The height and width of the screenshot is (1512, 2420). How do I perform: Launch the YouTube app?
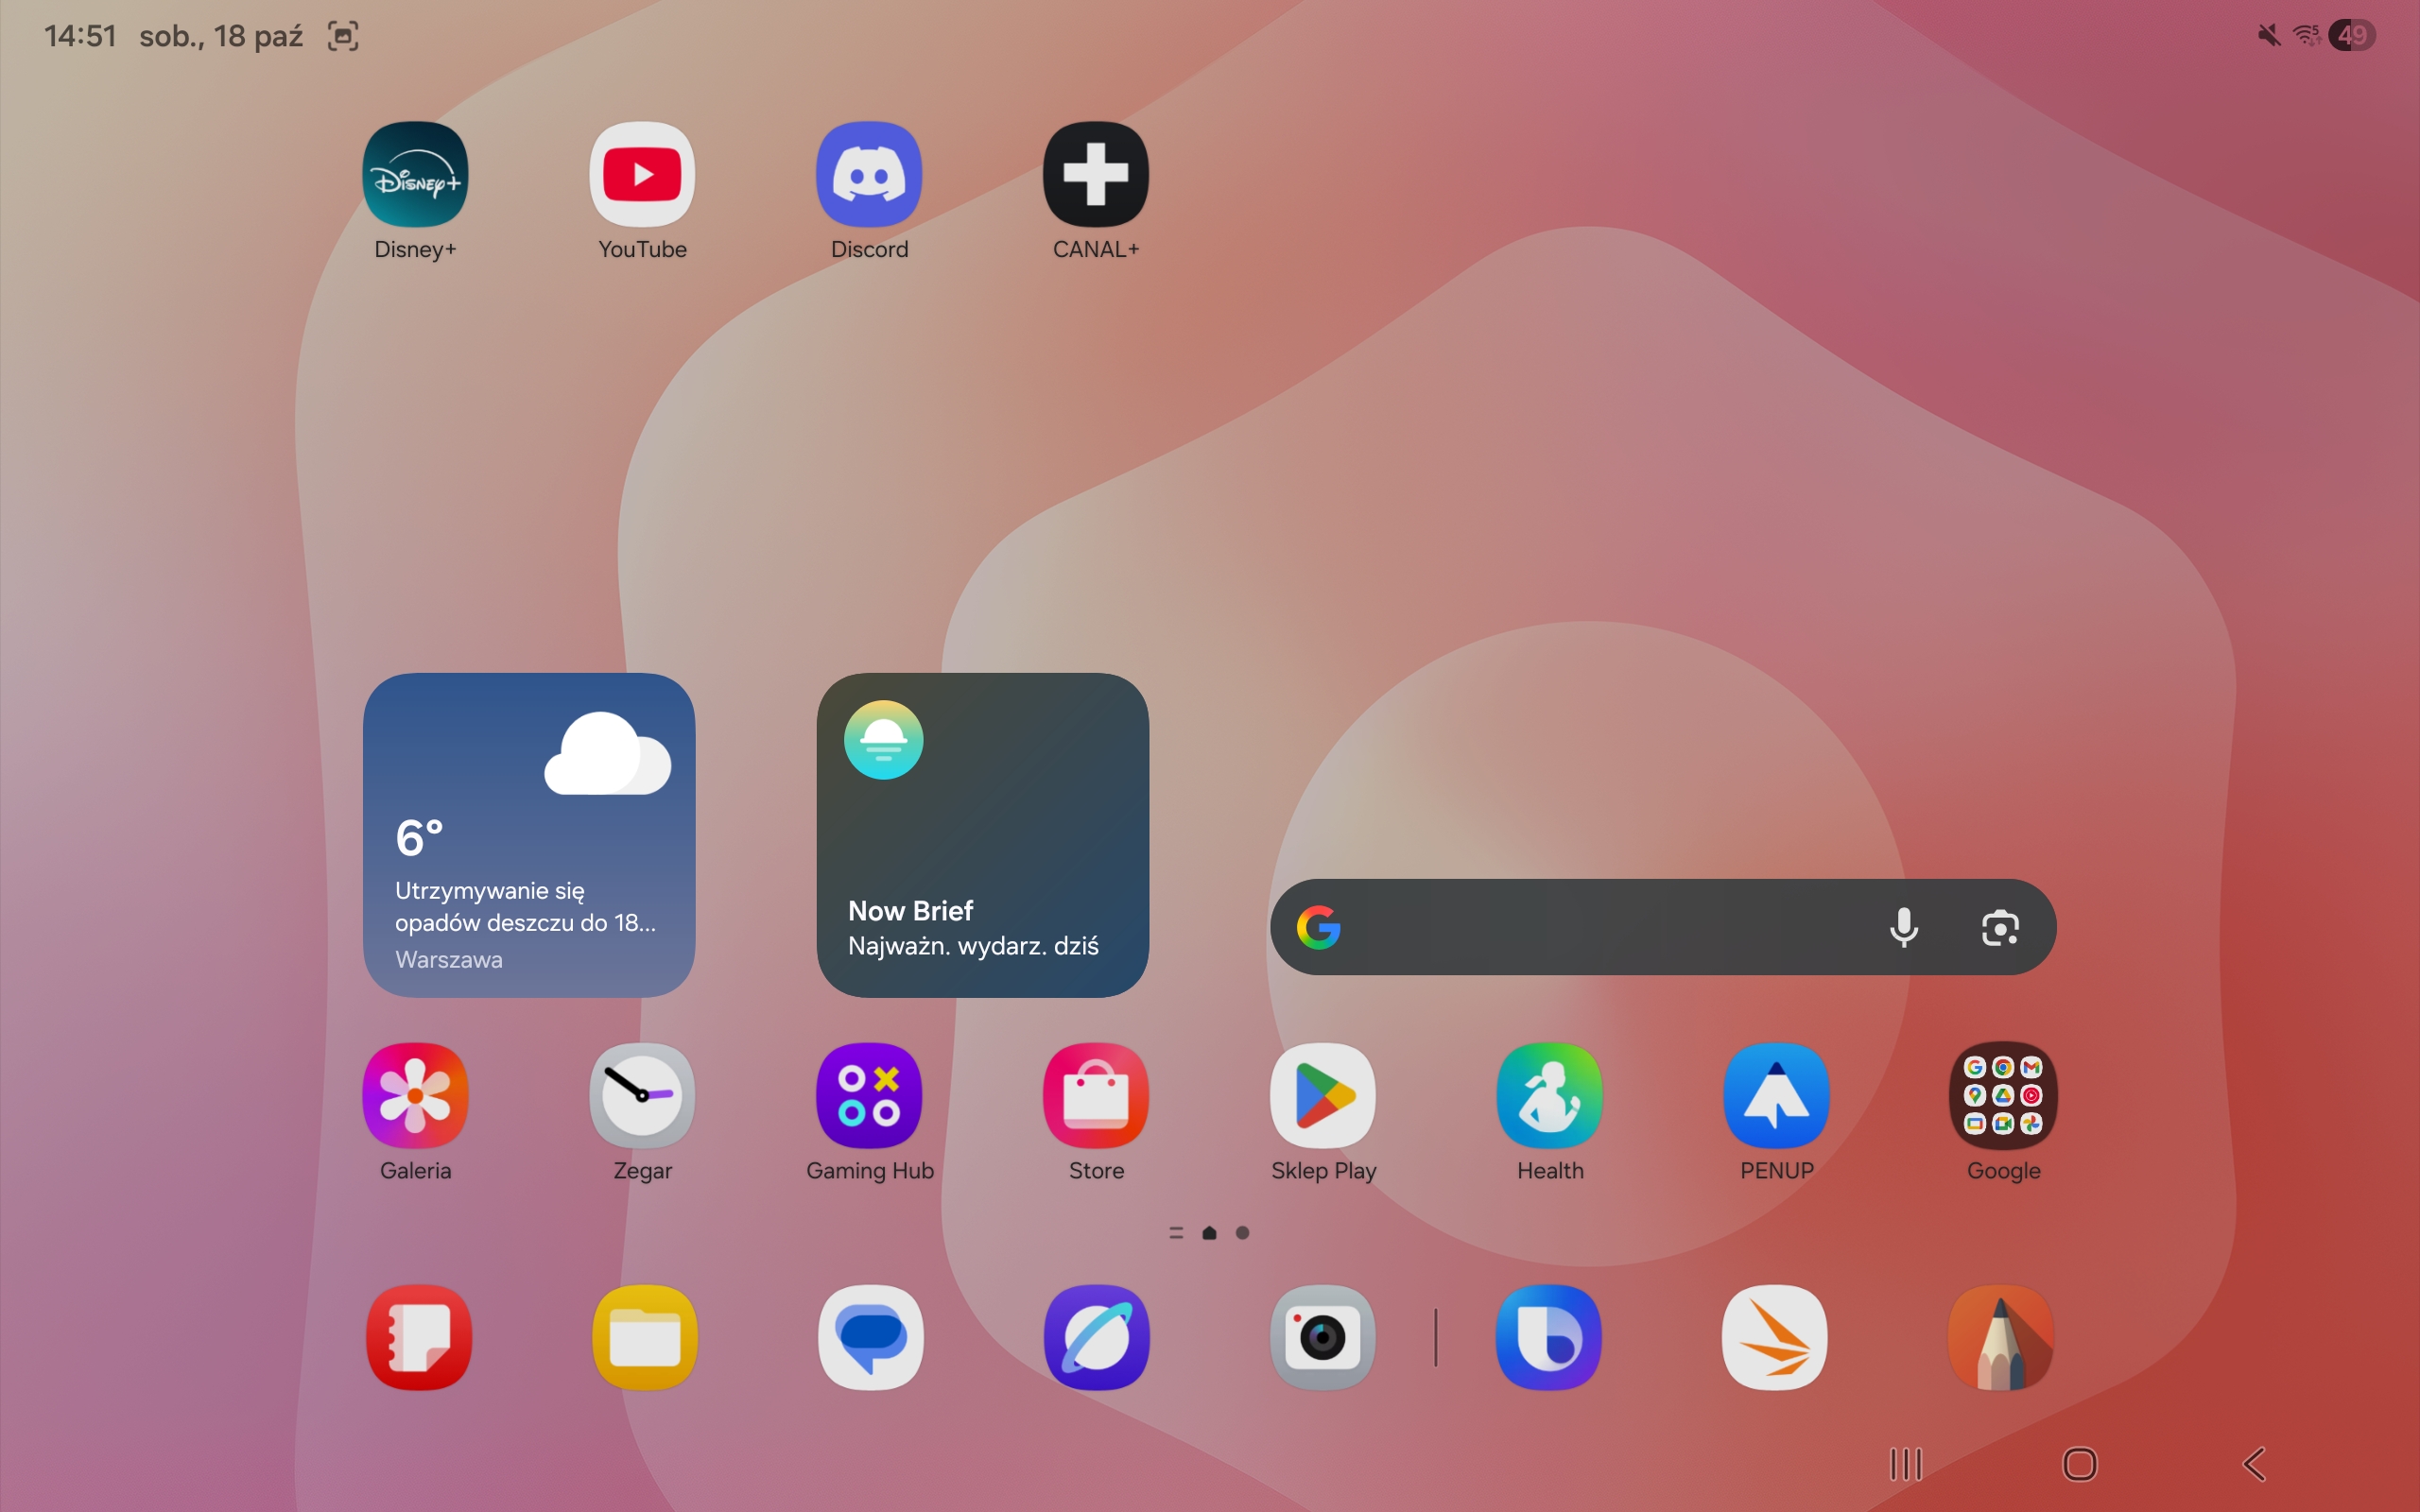[642, 174]
